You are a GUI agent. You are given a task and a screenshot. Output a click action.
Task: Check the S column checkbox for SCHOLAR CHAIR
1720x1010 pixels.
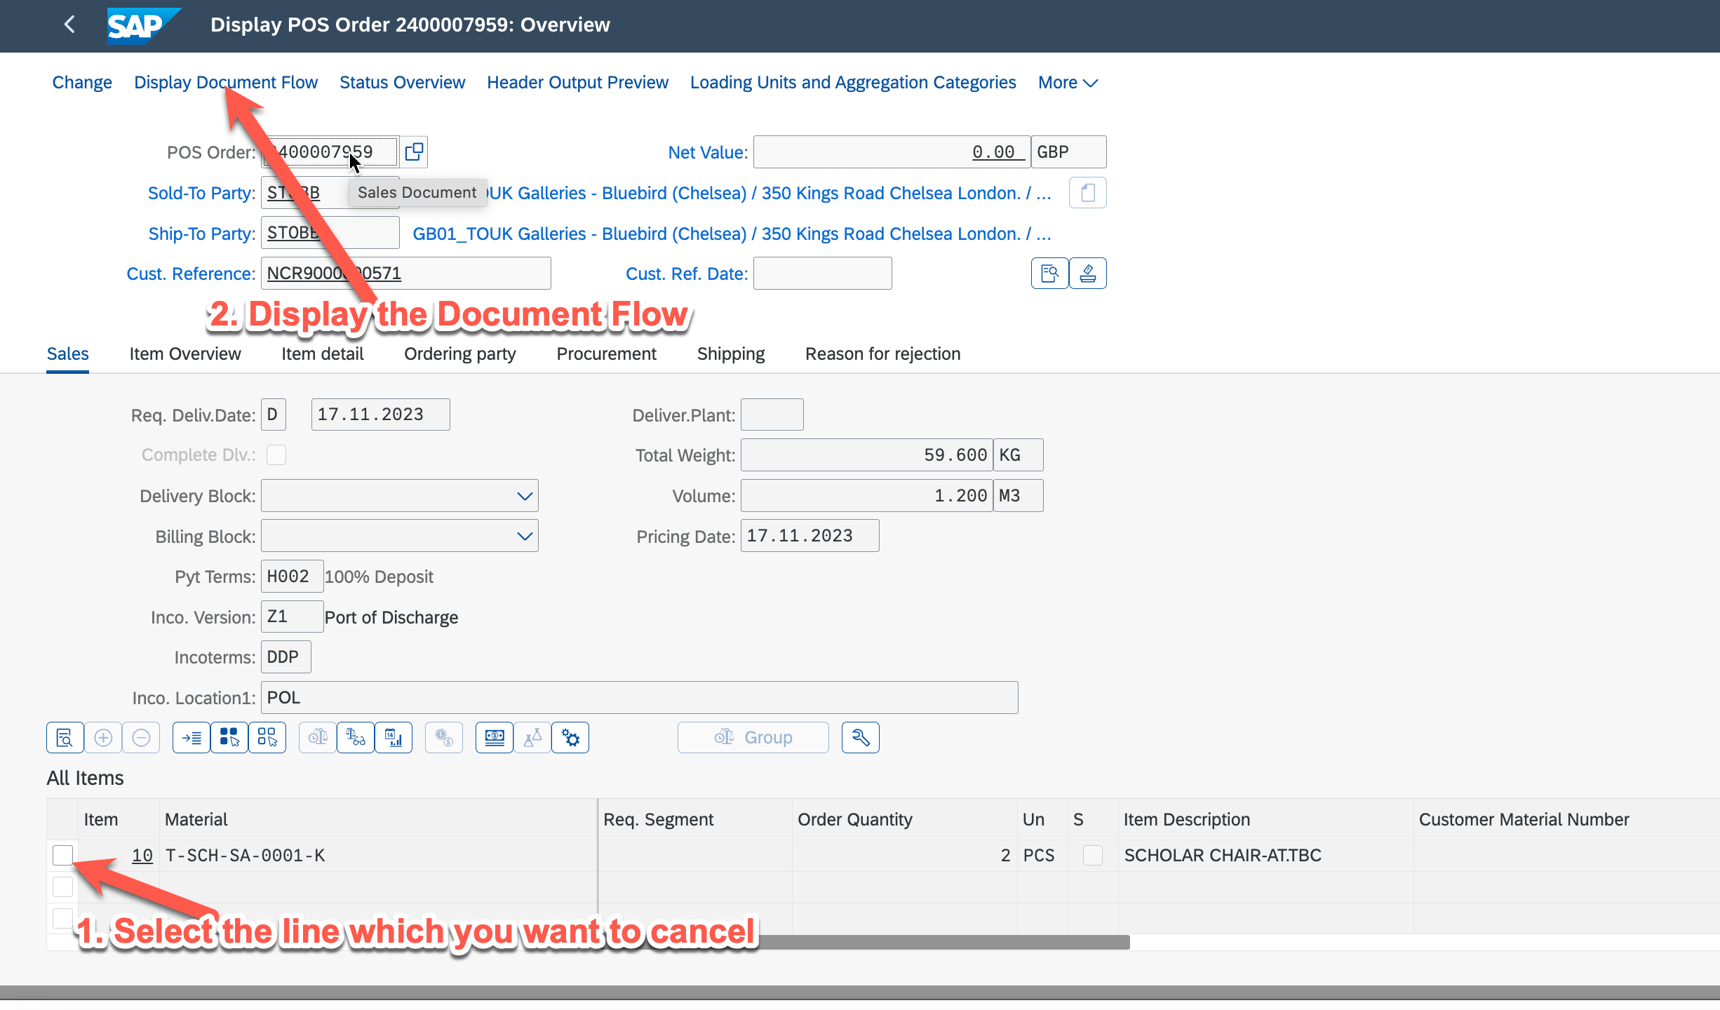coord(1091,855)
